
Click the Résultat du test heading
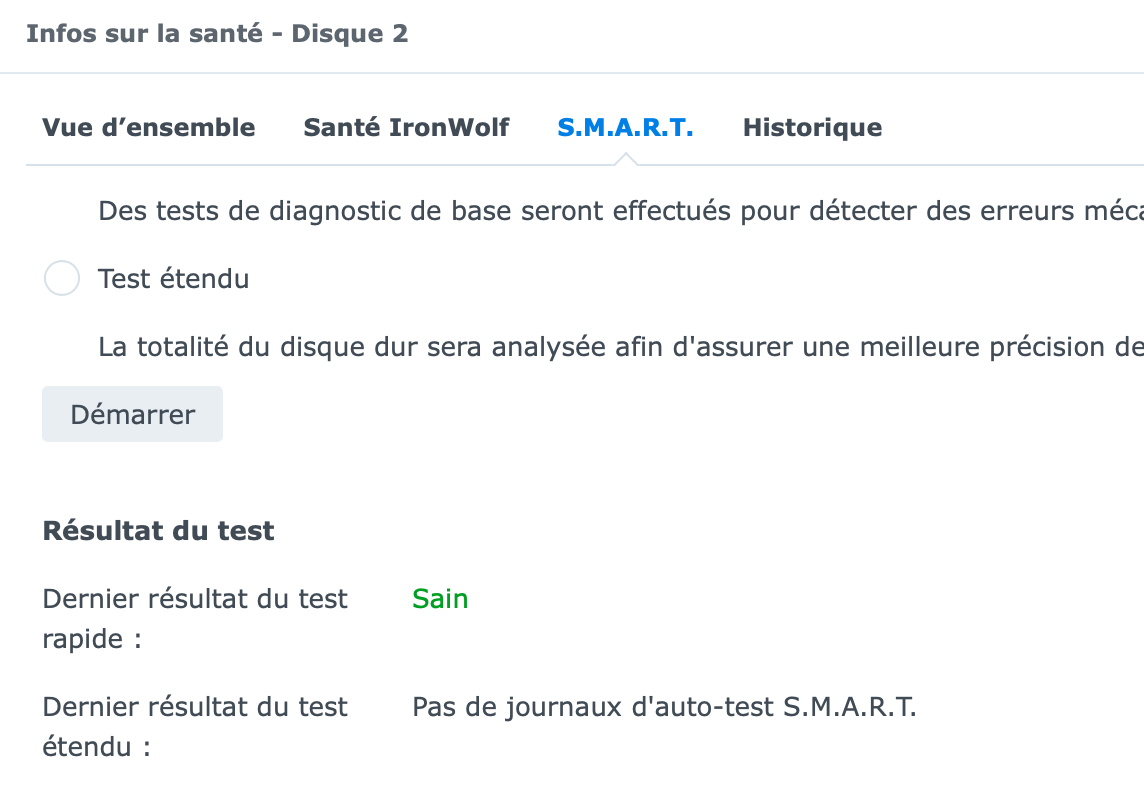pos(158,530)
